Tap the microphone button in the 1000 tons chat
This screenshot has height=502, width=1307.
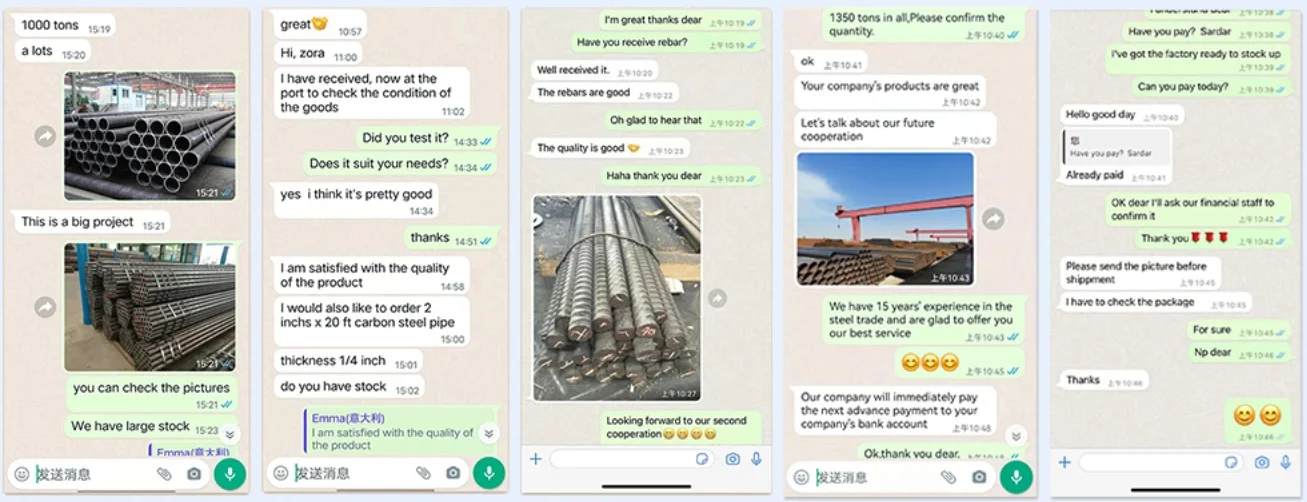229,473
